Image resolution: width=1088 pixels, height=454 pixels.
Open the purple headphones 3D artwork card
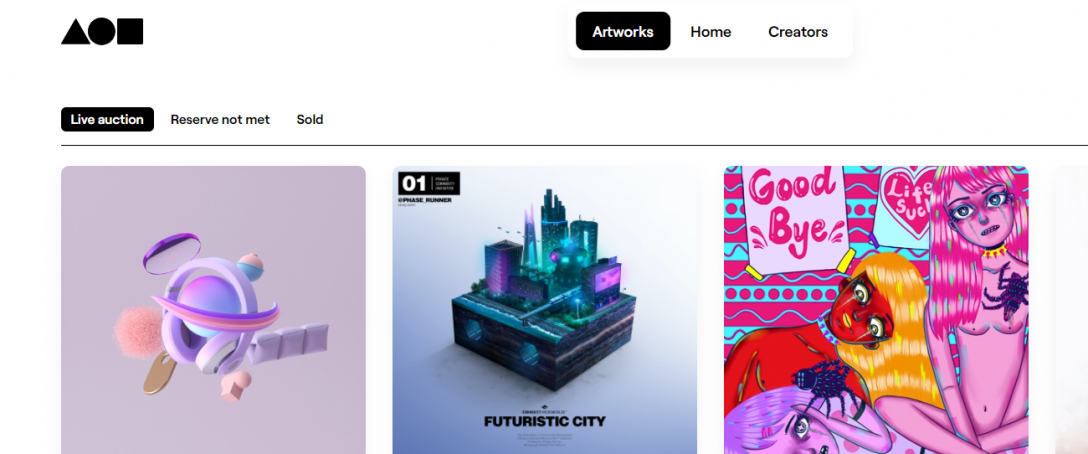[x=213, y=310]
